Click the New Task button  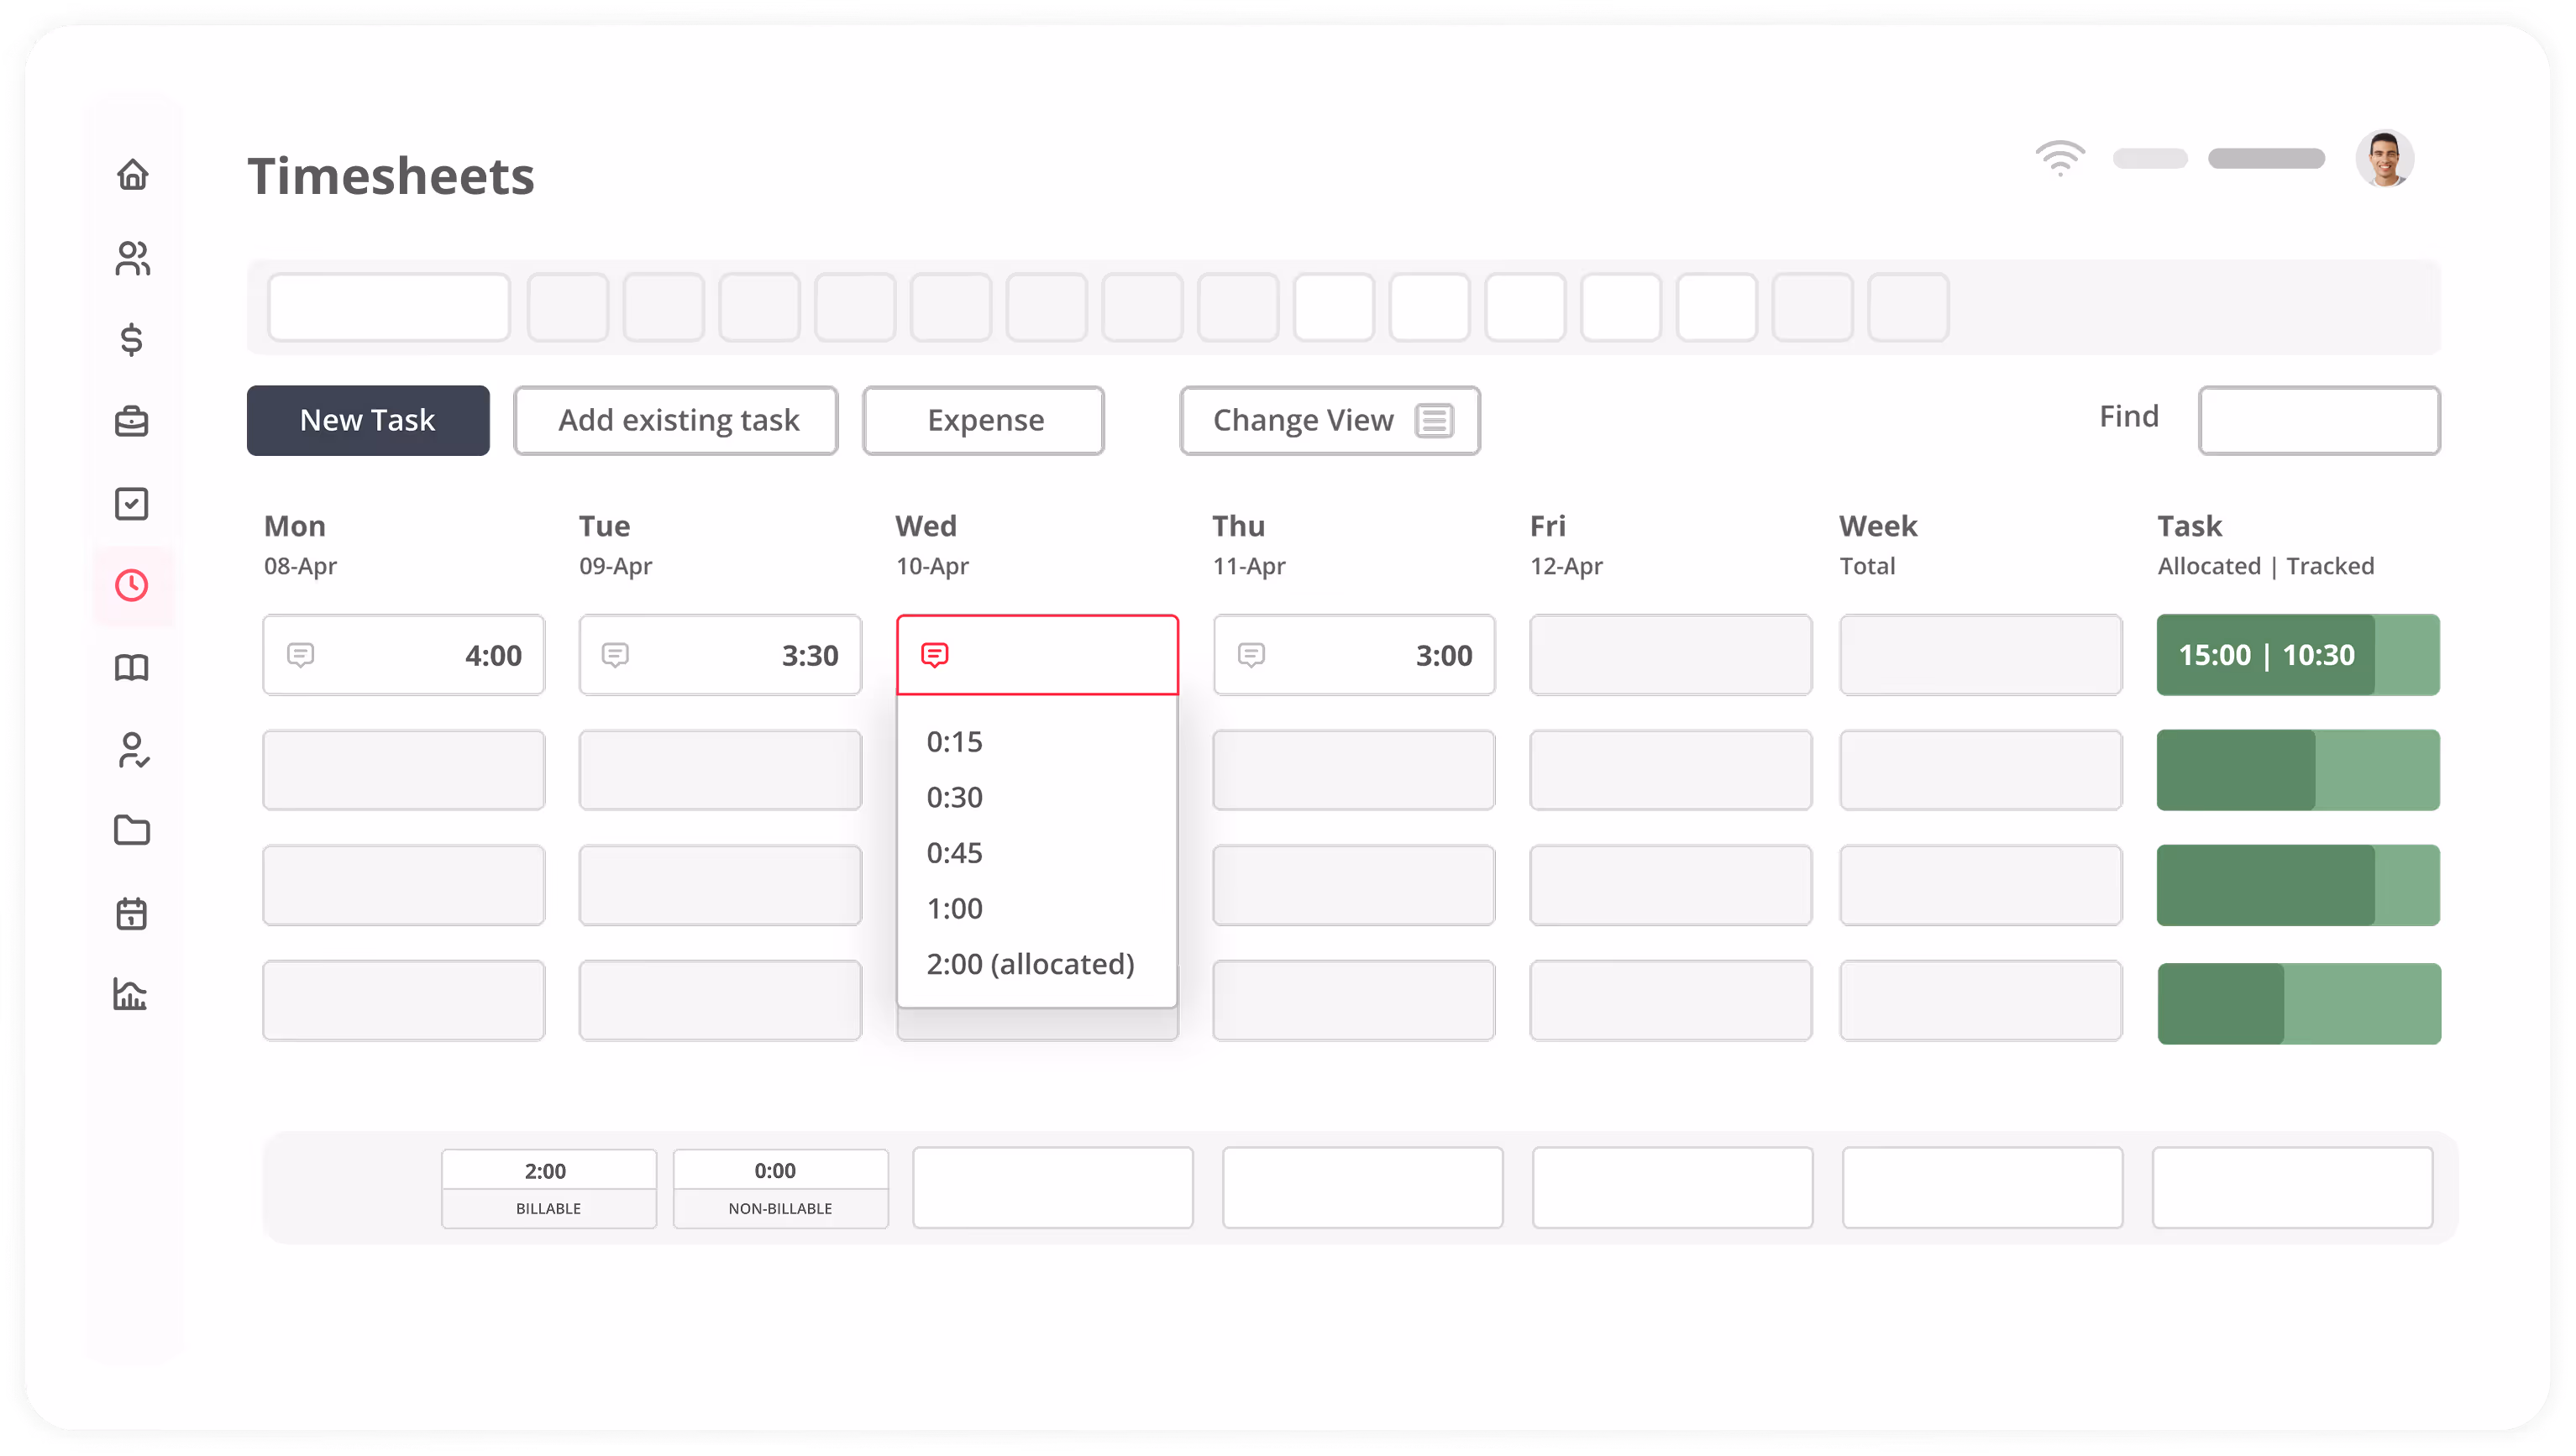pyautogui.click(x=368, y=421)
